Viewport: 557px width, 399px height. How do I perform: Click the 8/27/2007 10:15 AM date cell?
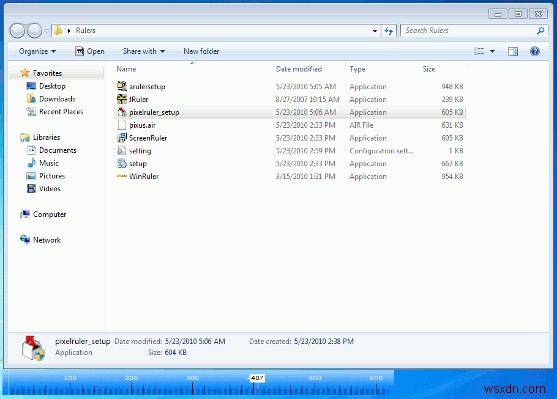pyautogui.click(x=307, y=99)
